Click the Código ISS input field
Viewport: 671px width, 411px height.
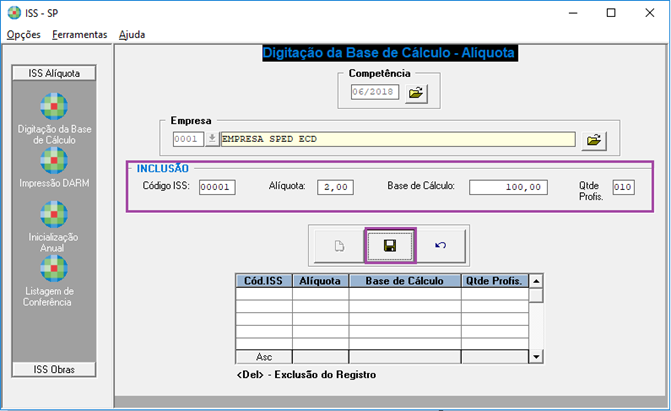[x=217, y=187]
